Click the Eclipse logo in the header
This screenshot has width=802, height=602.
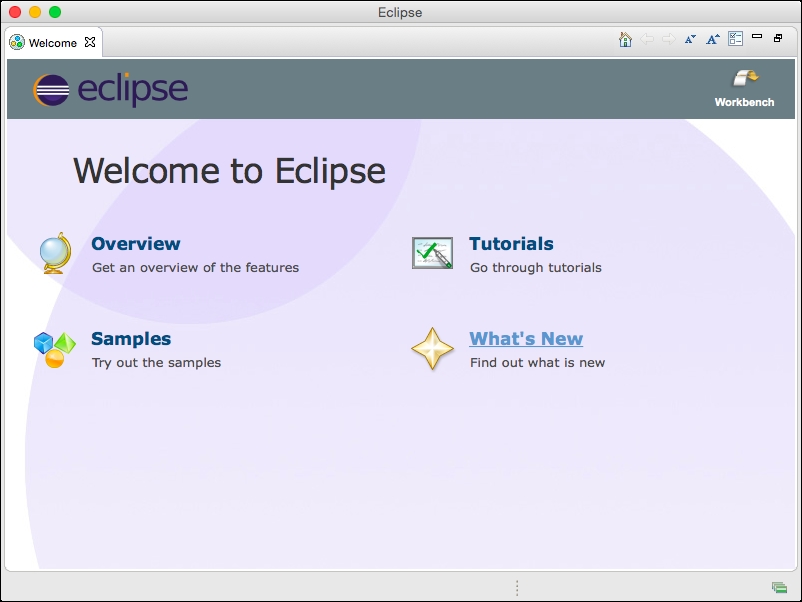(x=110, y=90)
